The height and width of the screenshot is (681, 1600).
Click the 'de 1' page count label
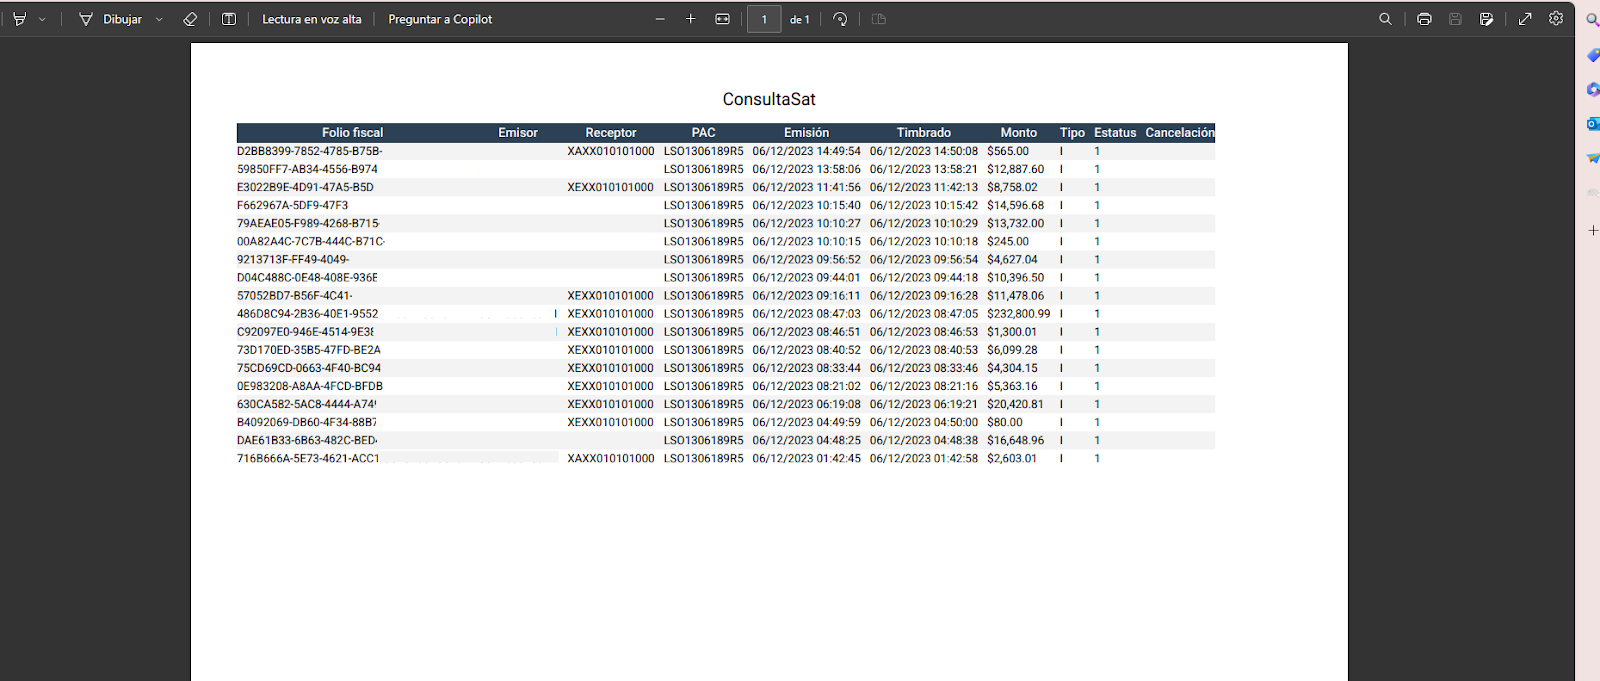pos(800,19)
